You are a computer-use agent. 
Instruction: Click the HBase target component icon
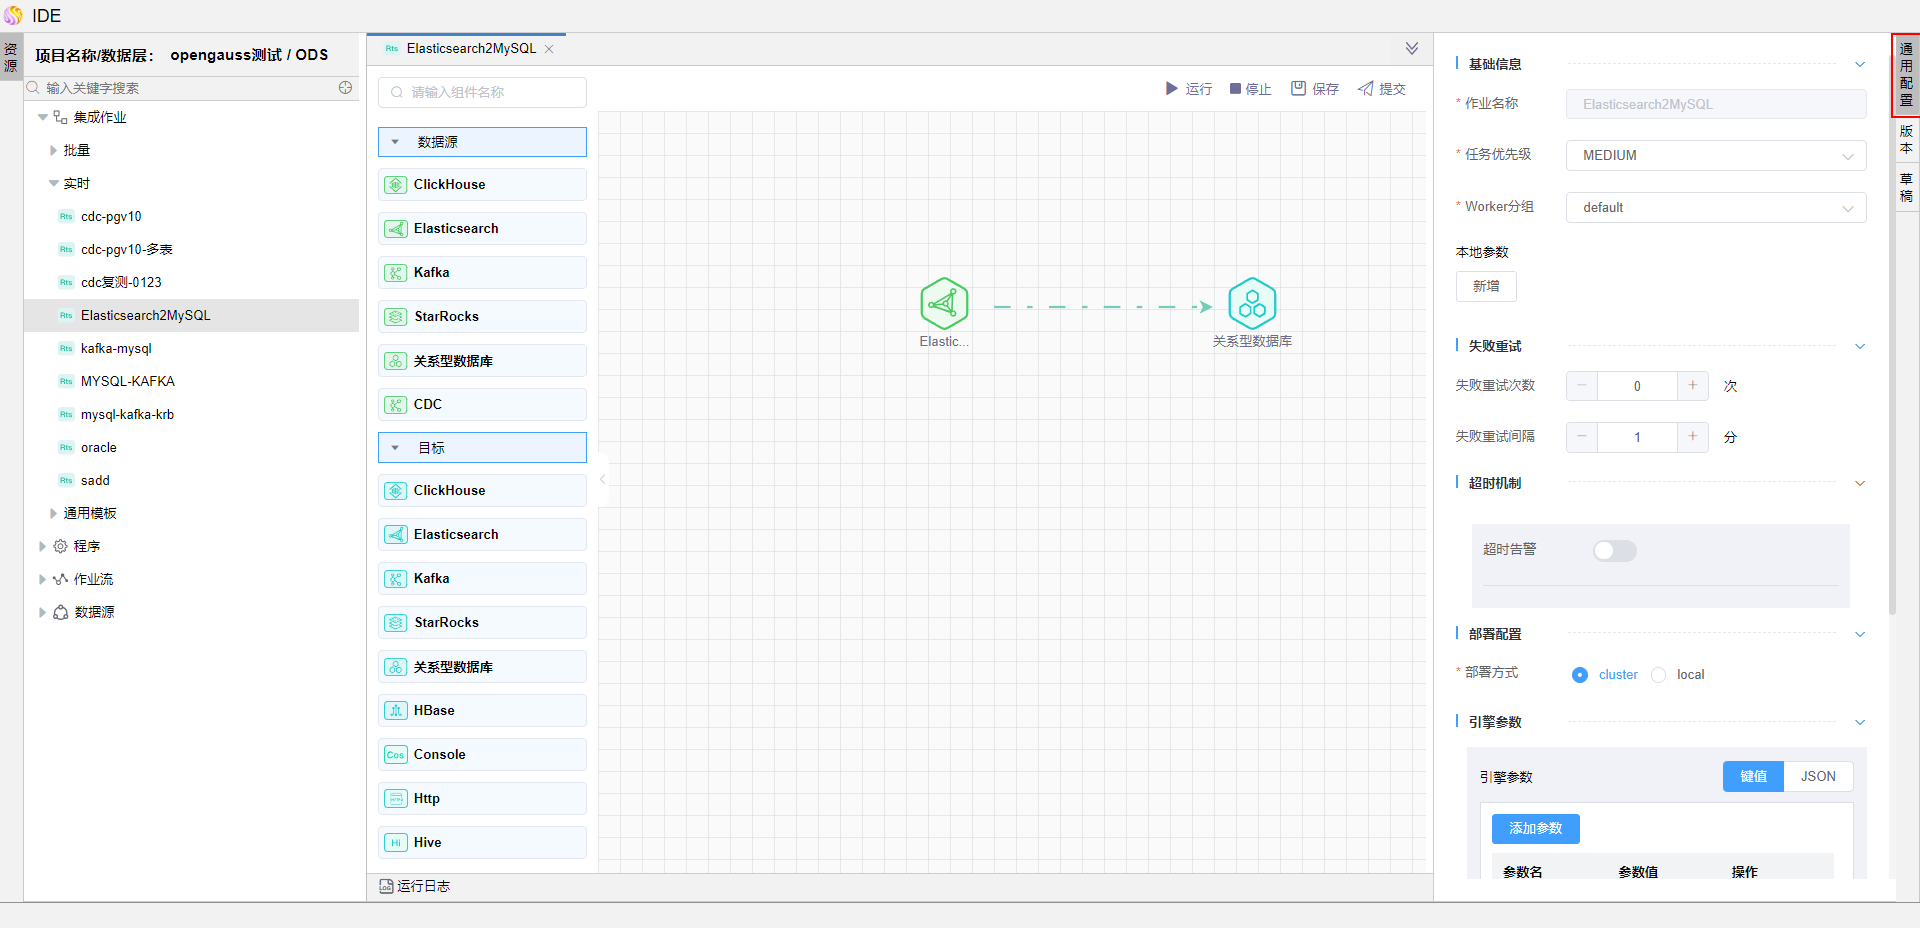[396, 711]
